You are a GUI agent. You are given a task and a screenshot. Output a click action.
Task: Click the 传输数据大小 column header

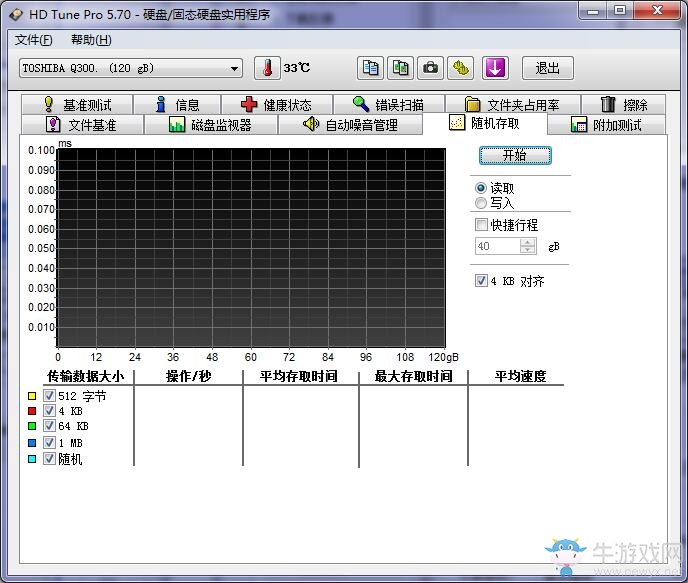click(86, 376)
